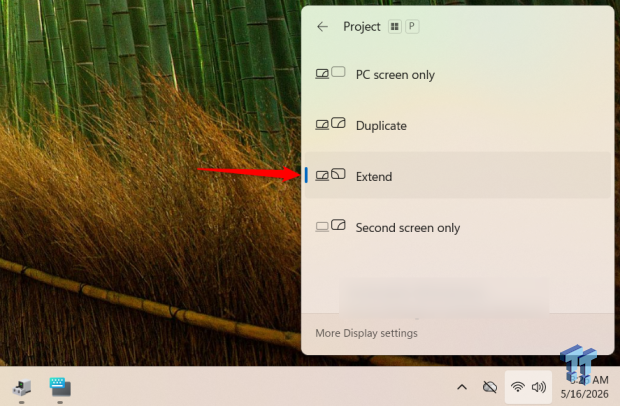Click the Extend monitors icon
The height and width of the screenshot is (406, 620).
pyautogui.click(x=330, y=175)
